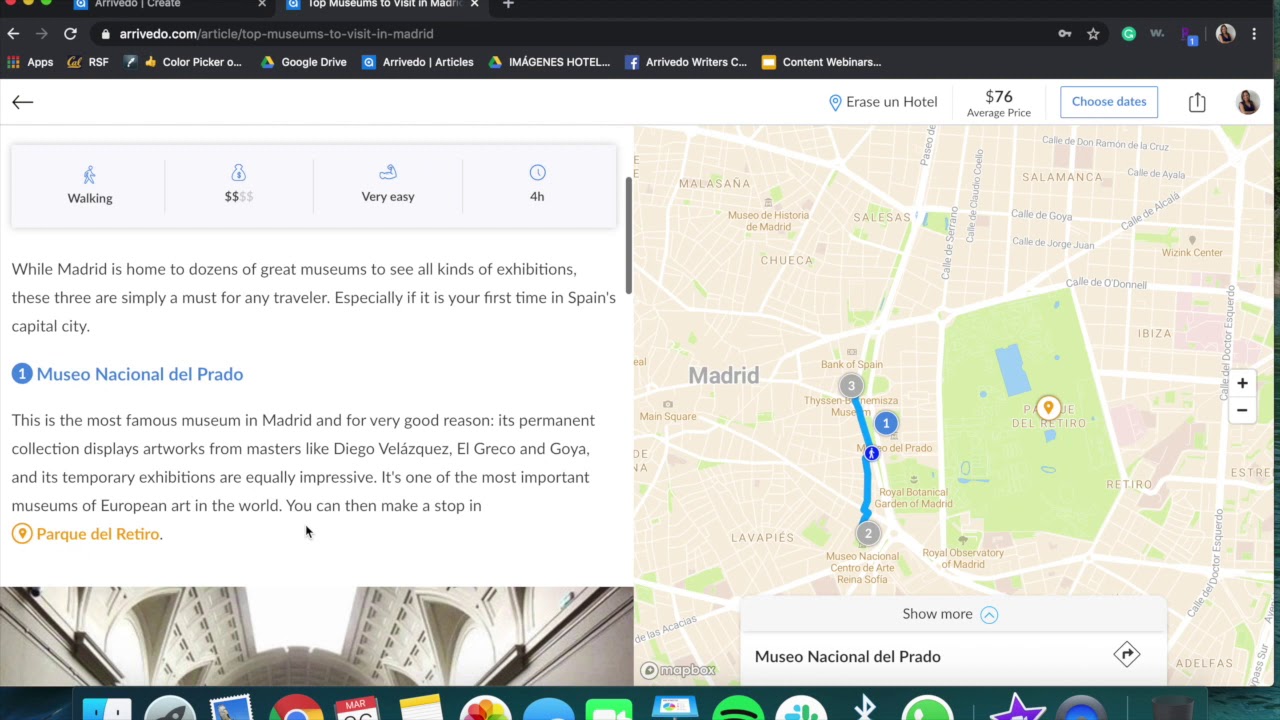
Task: Select the Top Museums to Visit tab
Action: click(383, 5)
